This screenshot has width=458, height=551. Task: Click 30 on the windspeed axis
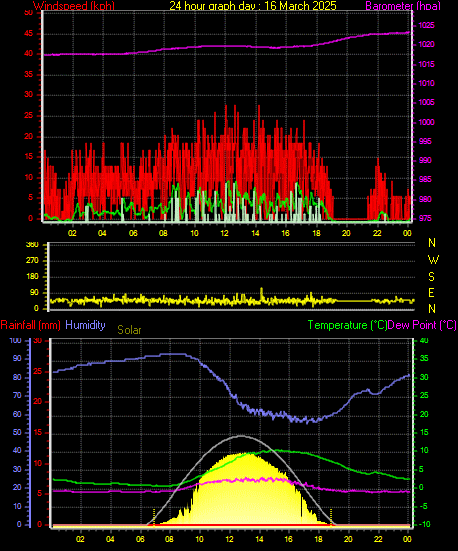pos(29,95)
